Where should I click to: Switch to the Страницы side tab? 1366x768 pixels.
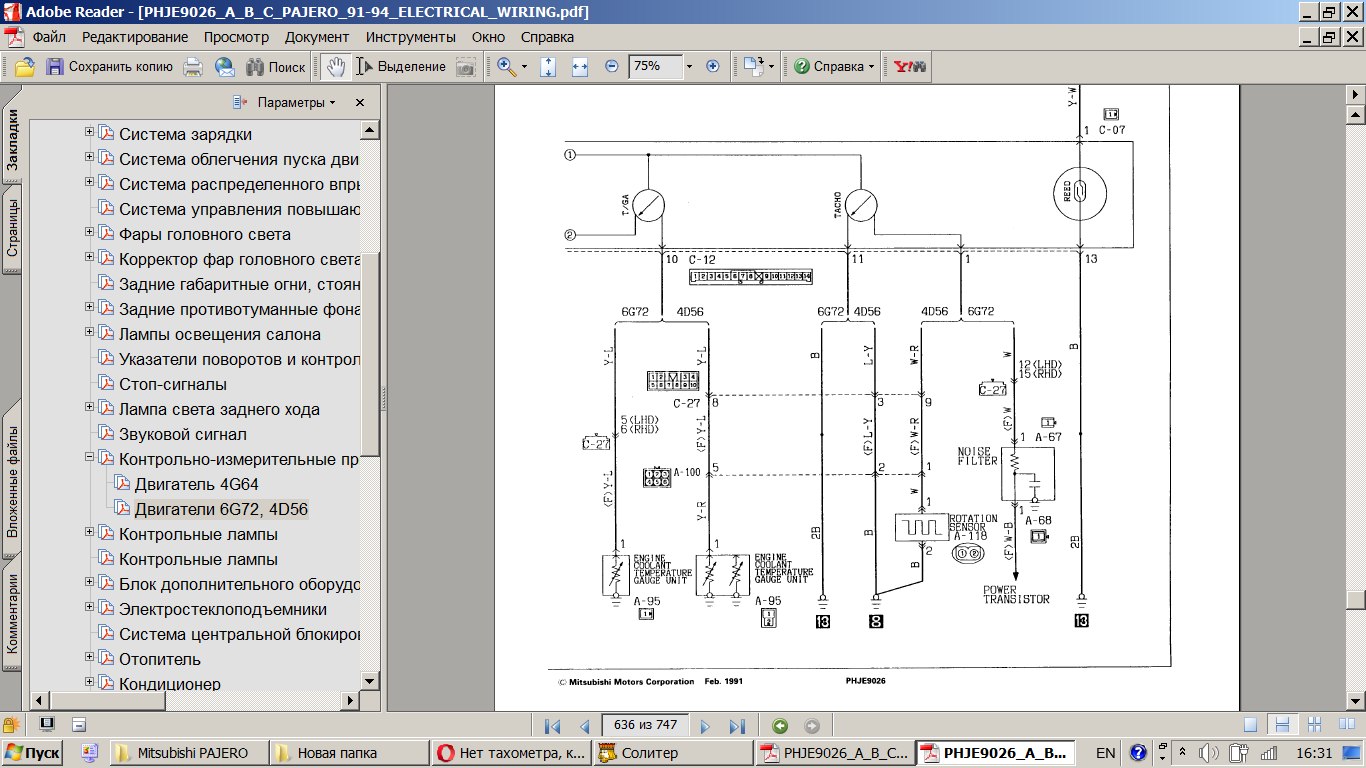[x=13, y=229]
